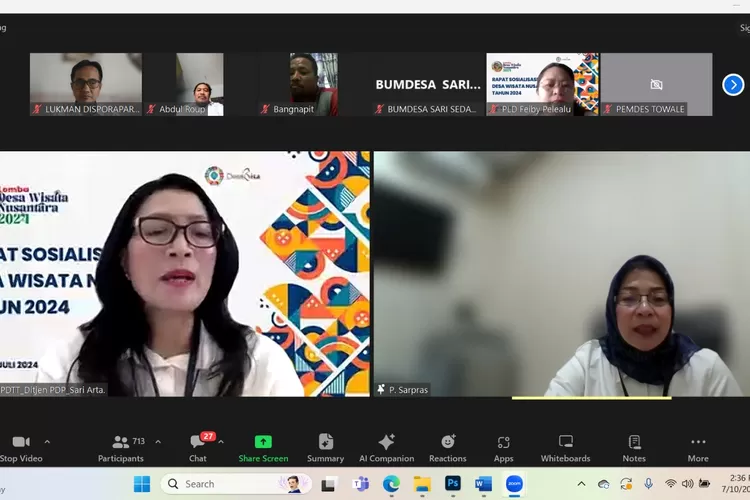Image resolution: width=750 pixels, height=500 pixels.
Task: Select PEMDES TOWALE participant tile
Action: coord(656,84)
